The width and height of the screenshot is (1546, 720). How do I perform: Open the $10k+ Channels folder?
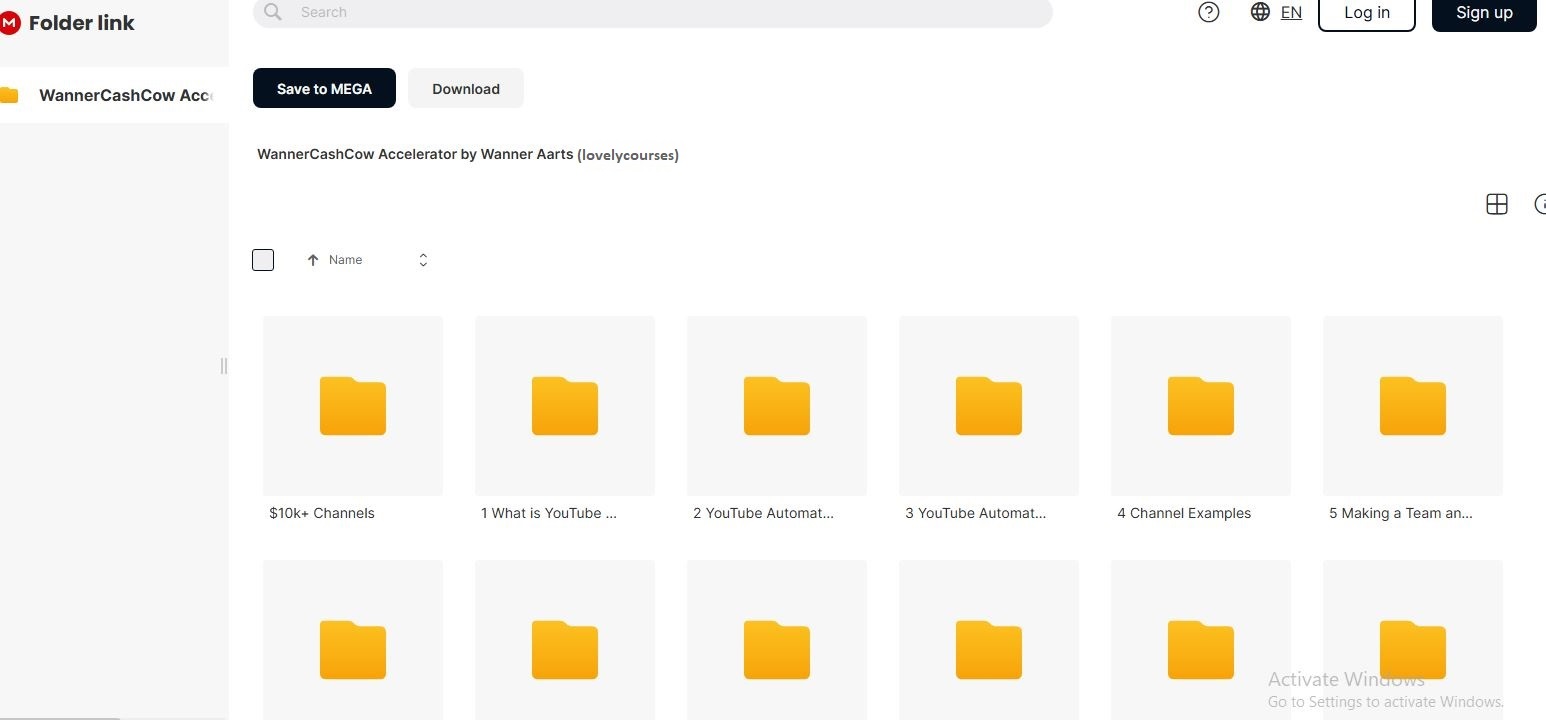[352, 406]
